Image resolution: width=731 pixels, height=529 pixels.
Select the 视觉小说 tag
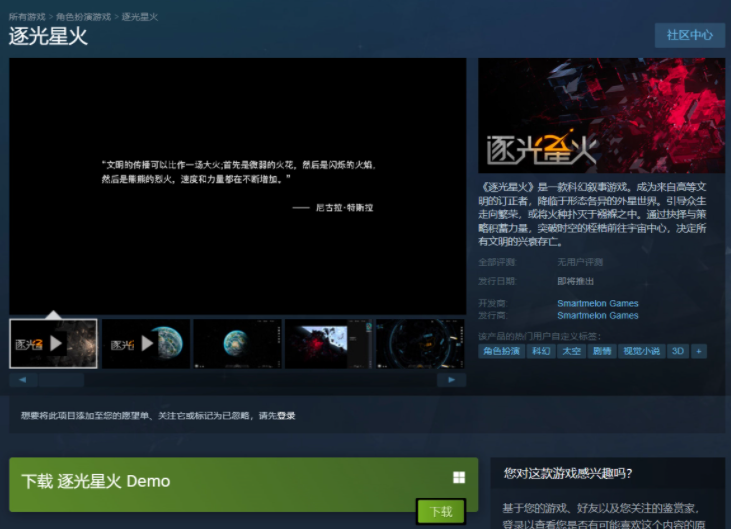[641, 351]
